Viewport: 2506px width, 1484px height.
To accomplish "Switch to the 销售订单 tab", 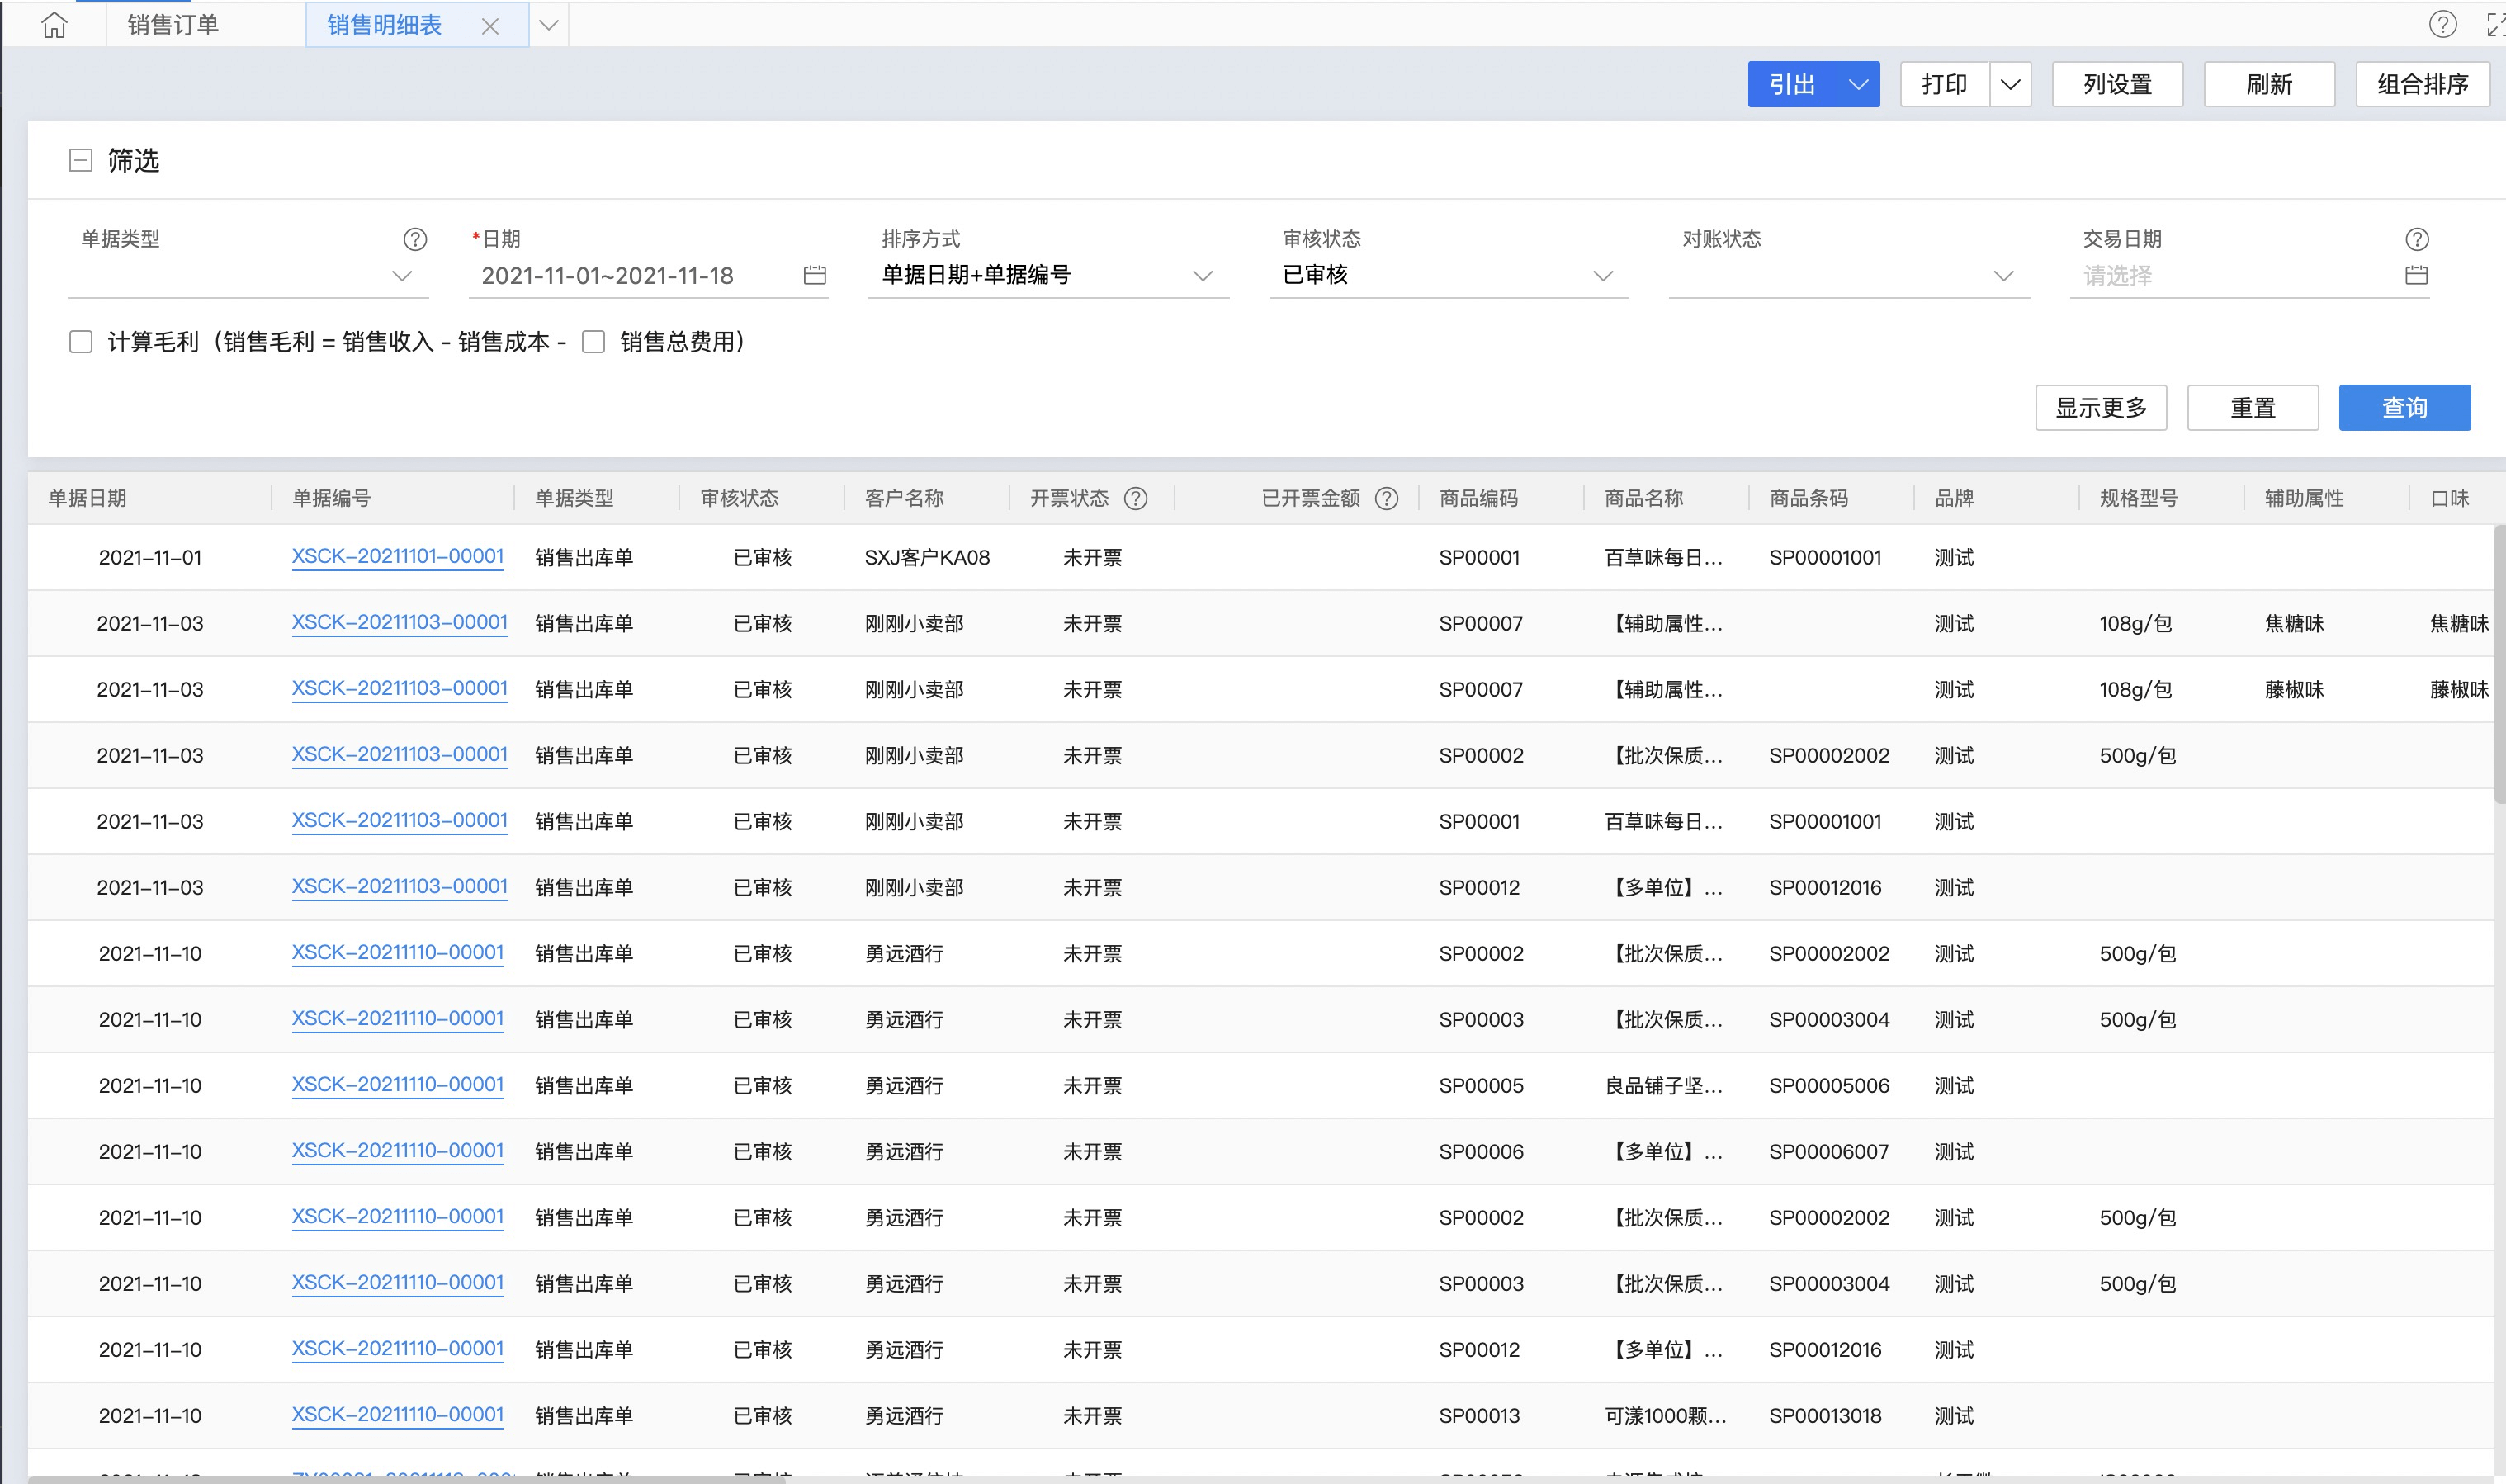I will (x=173, y=25).
